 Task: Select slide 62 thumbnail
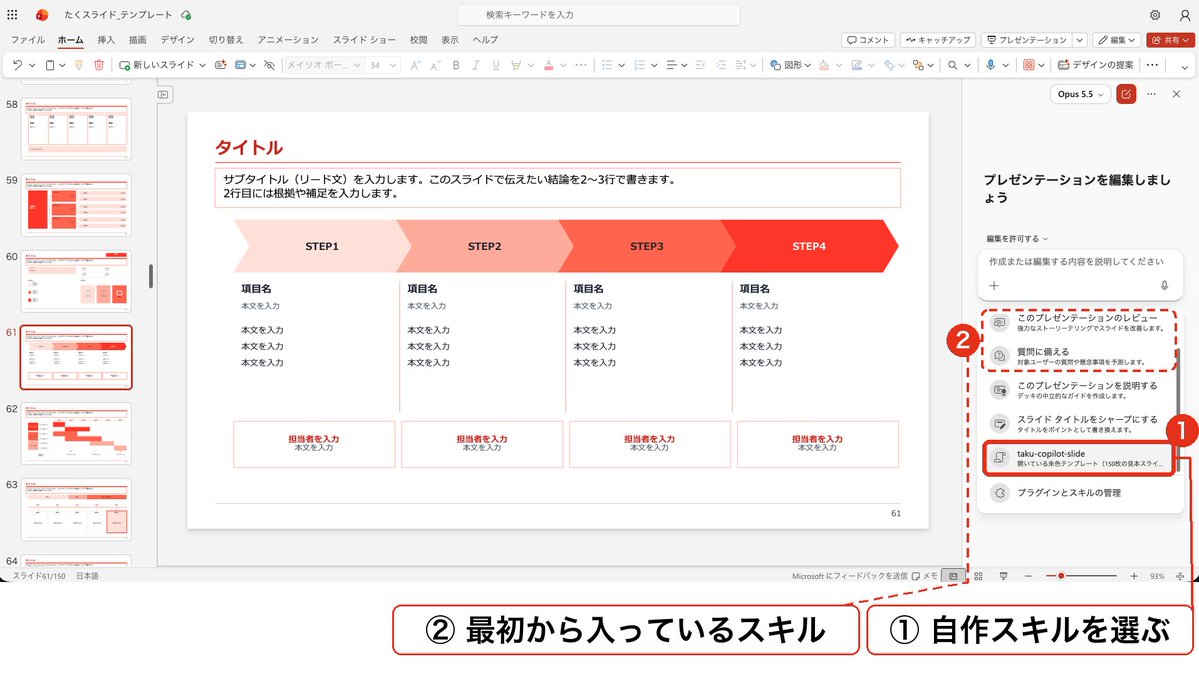76,434
